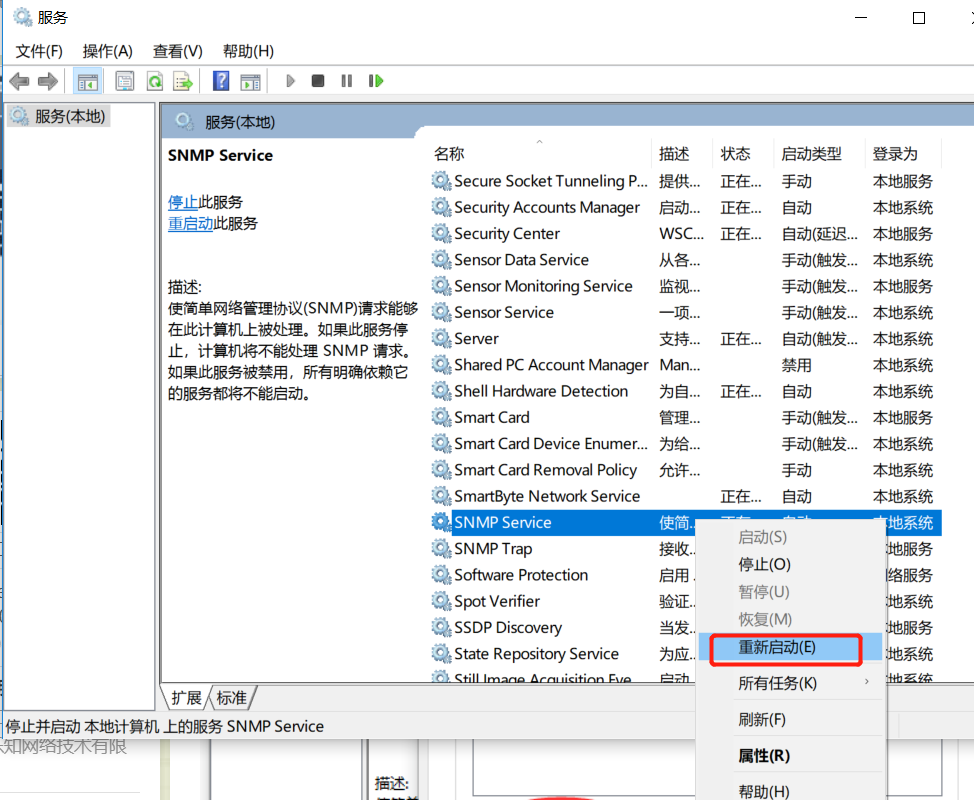
Task: Start the service with the play toolbar icon
Action: tap(290, 80)
